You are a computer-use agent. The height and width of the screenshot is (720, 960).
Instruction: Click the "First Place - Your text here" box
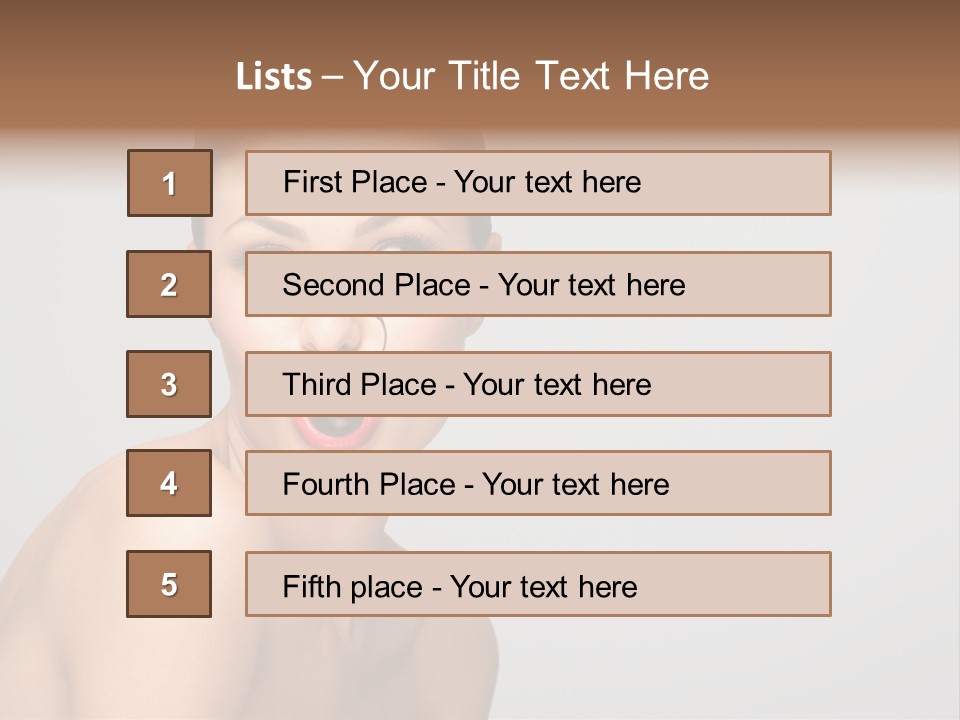tap(538, 183)
